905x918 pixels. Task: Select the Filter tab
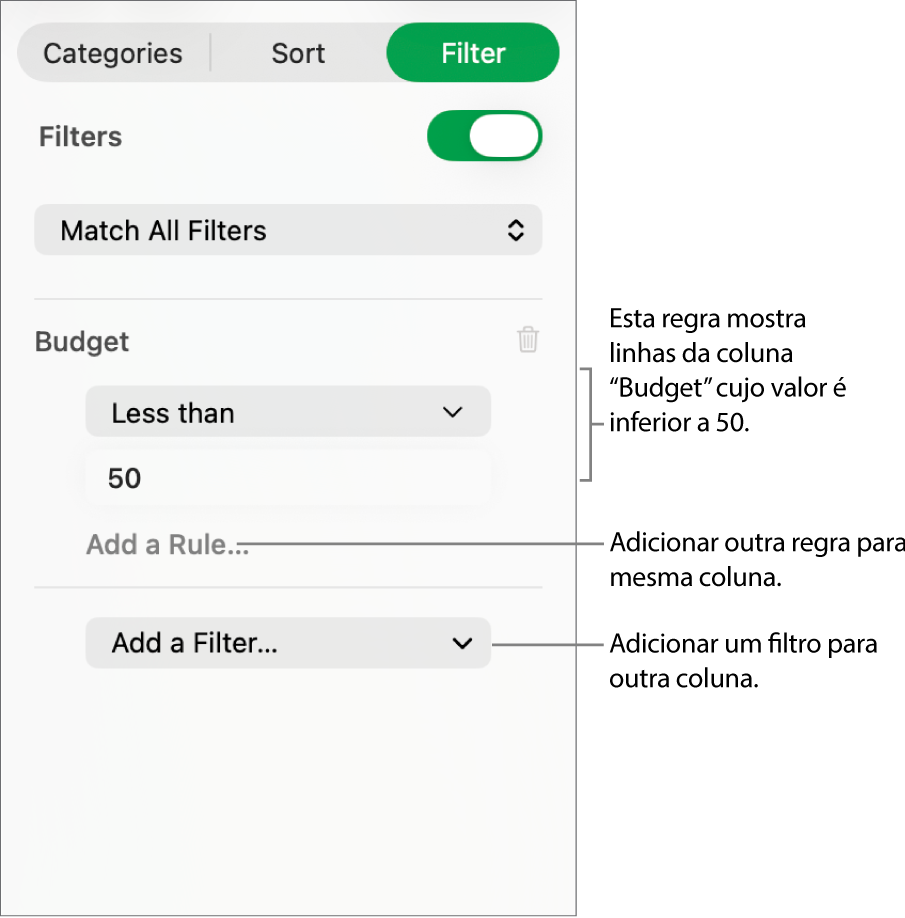click(472, 53)
